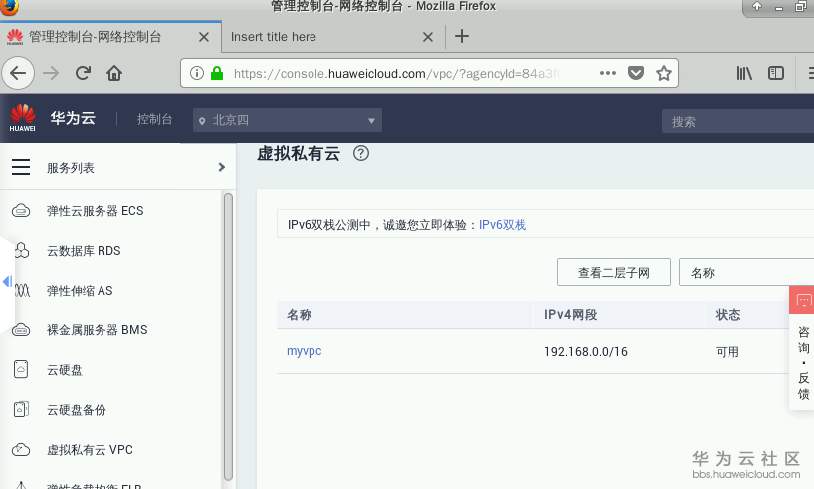This screenshot has height=489, width=814.
Task: Open the Firefox home page icon
Action: coord(114,73)
